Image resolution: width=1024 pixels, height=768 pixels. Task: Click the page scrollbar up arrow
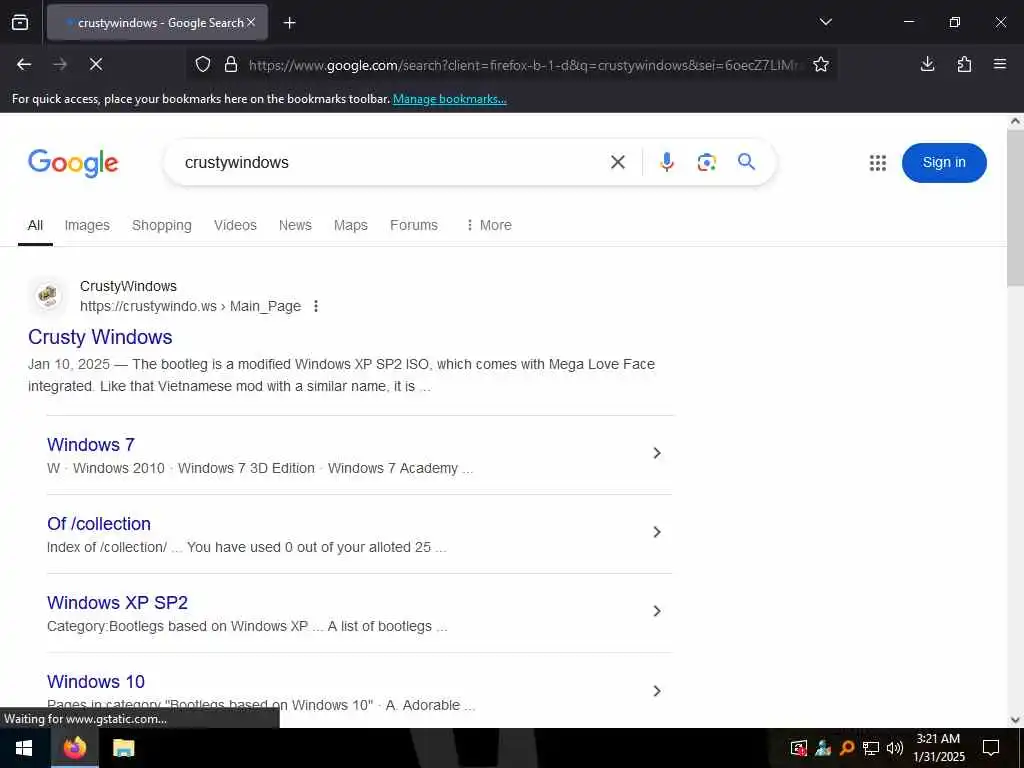tap(1015, 121)
